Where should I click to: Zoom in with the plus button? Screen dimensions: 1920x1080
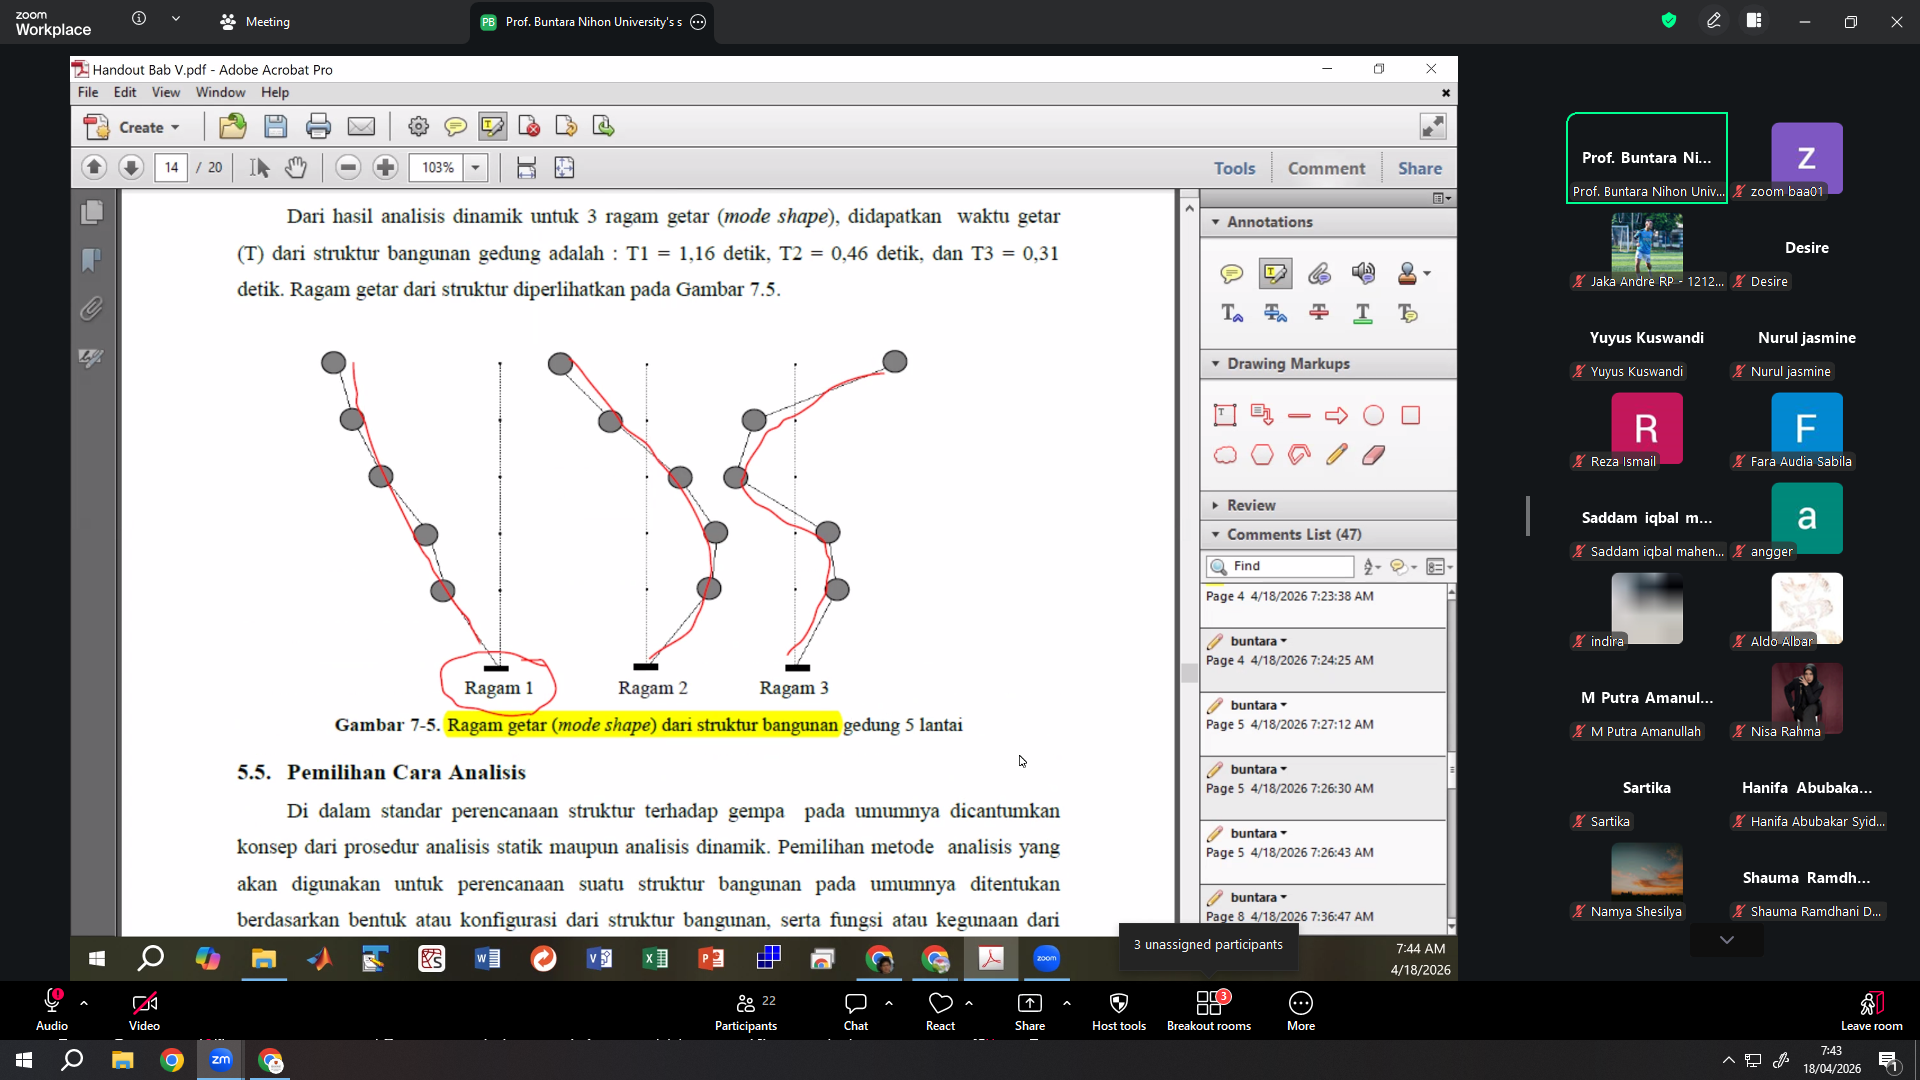[385, 167]
